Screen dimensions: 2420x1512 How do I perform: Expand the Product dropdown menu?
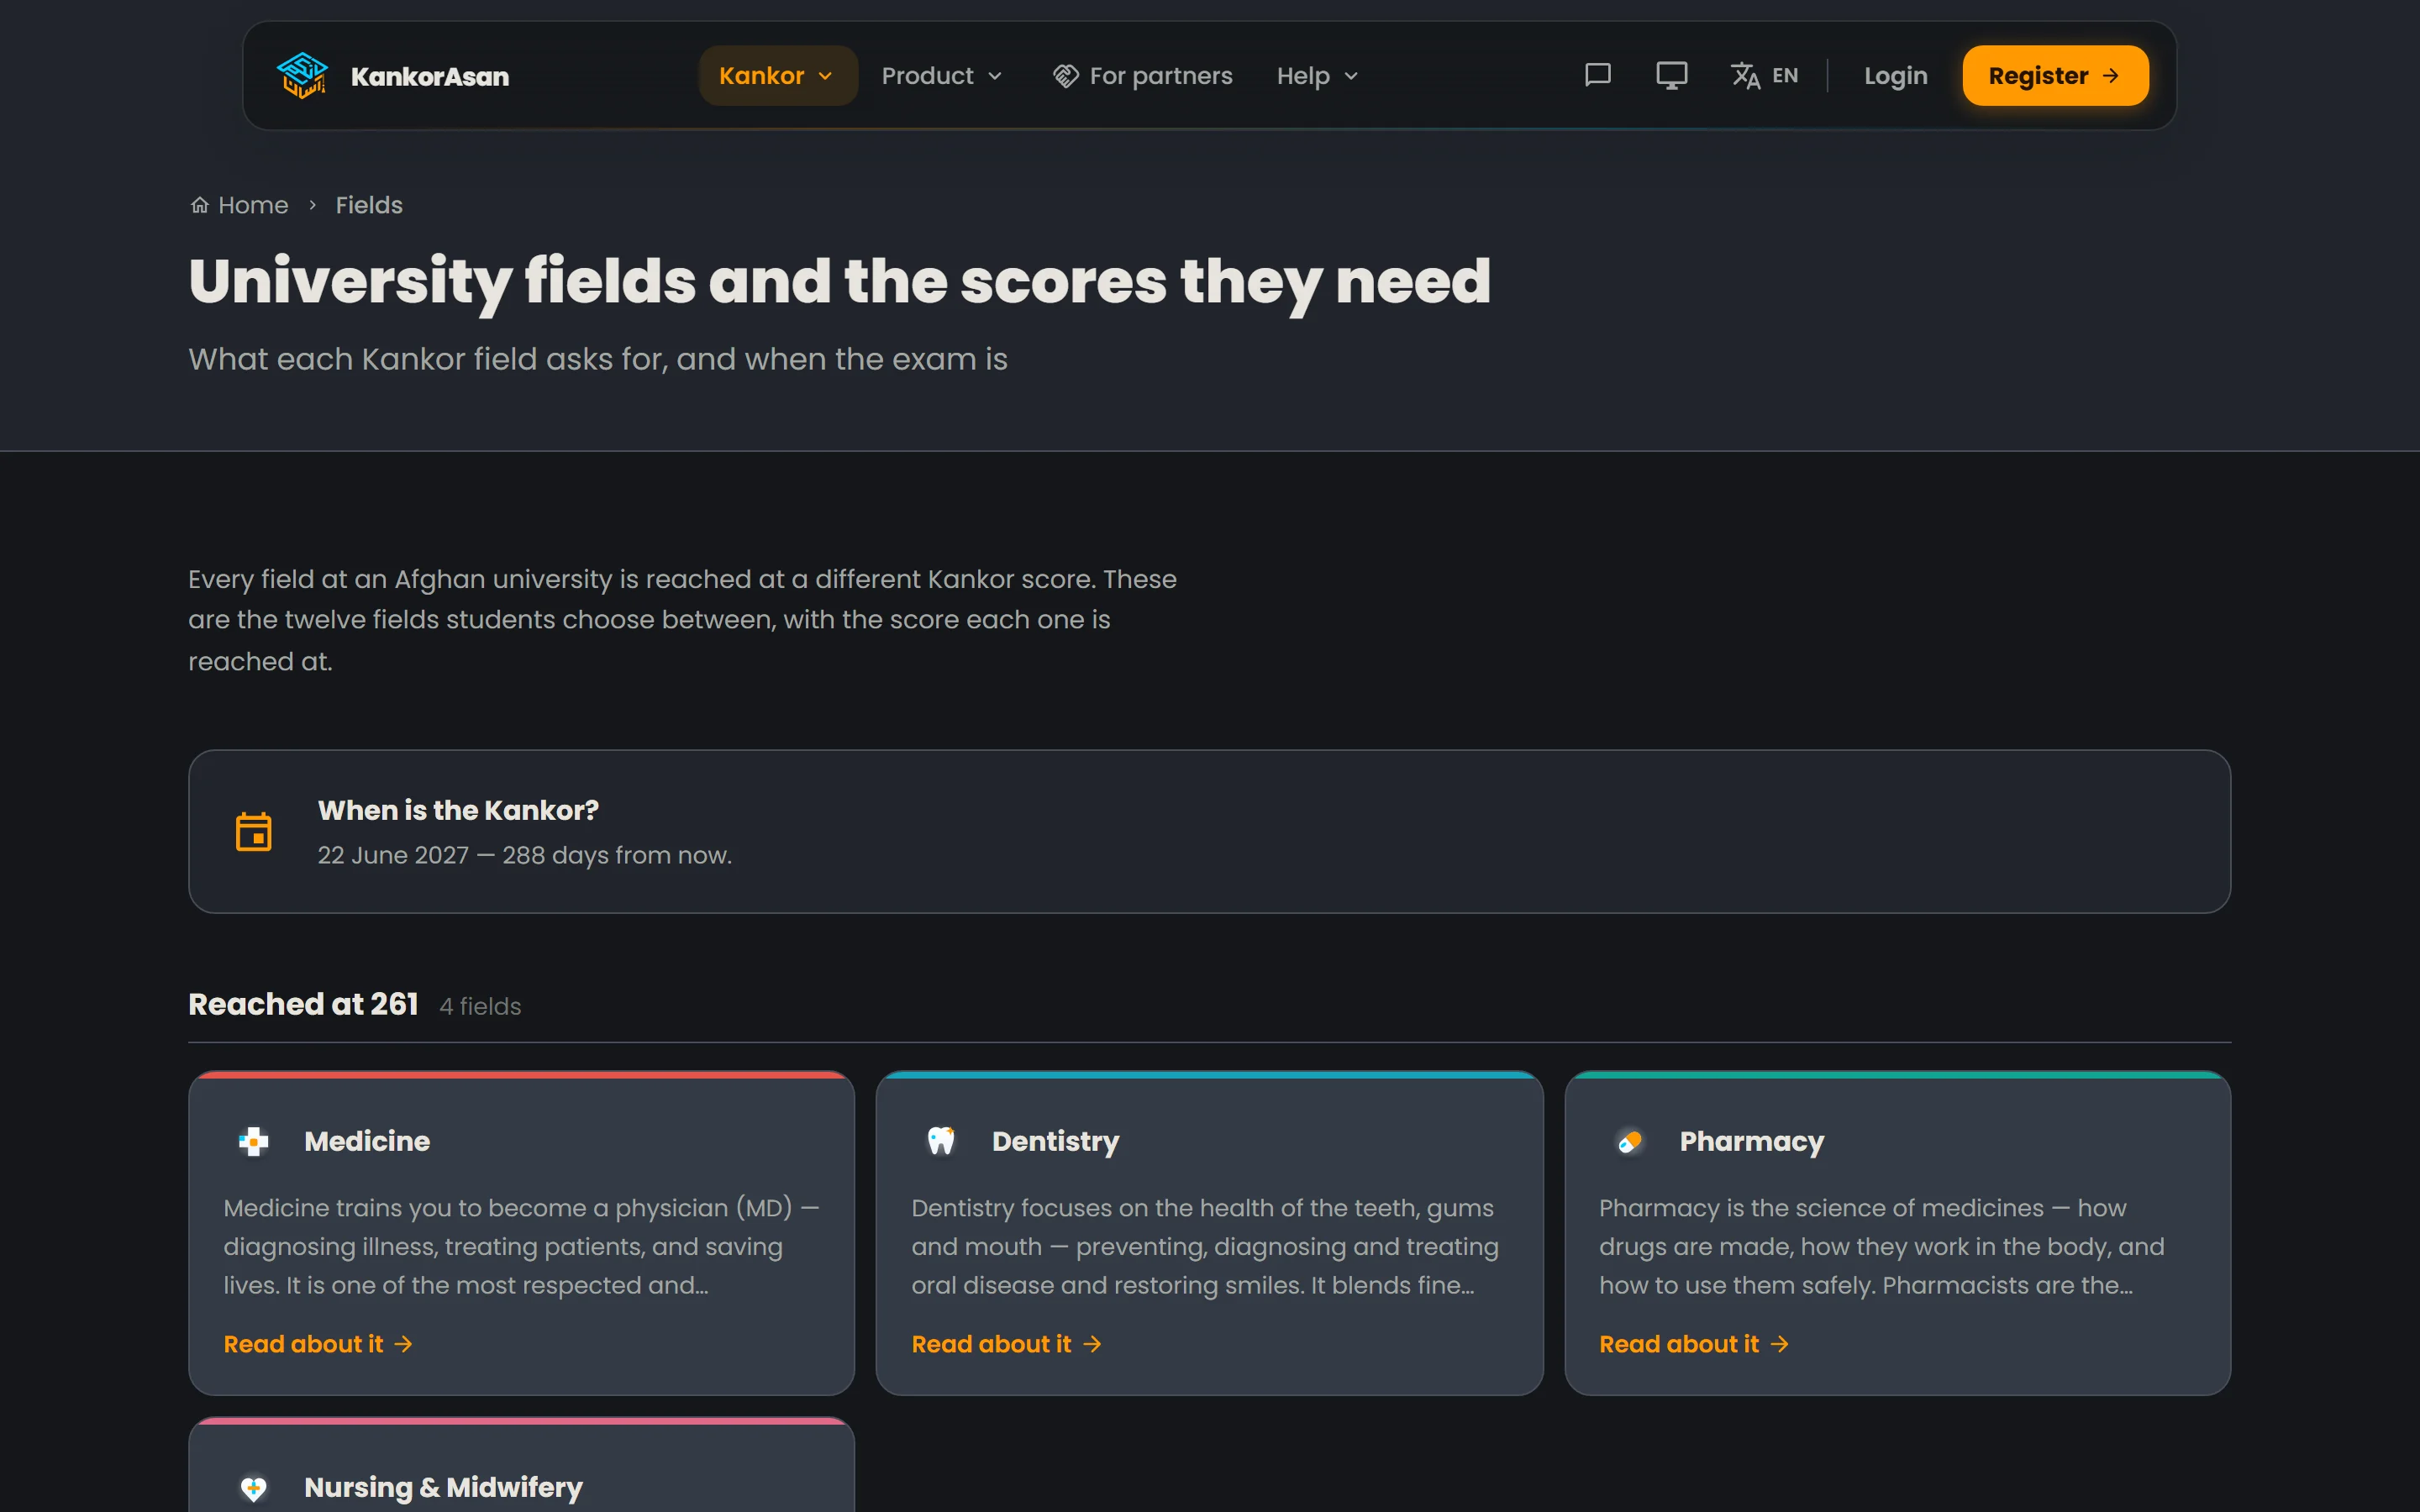tap(941, 76)
